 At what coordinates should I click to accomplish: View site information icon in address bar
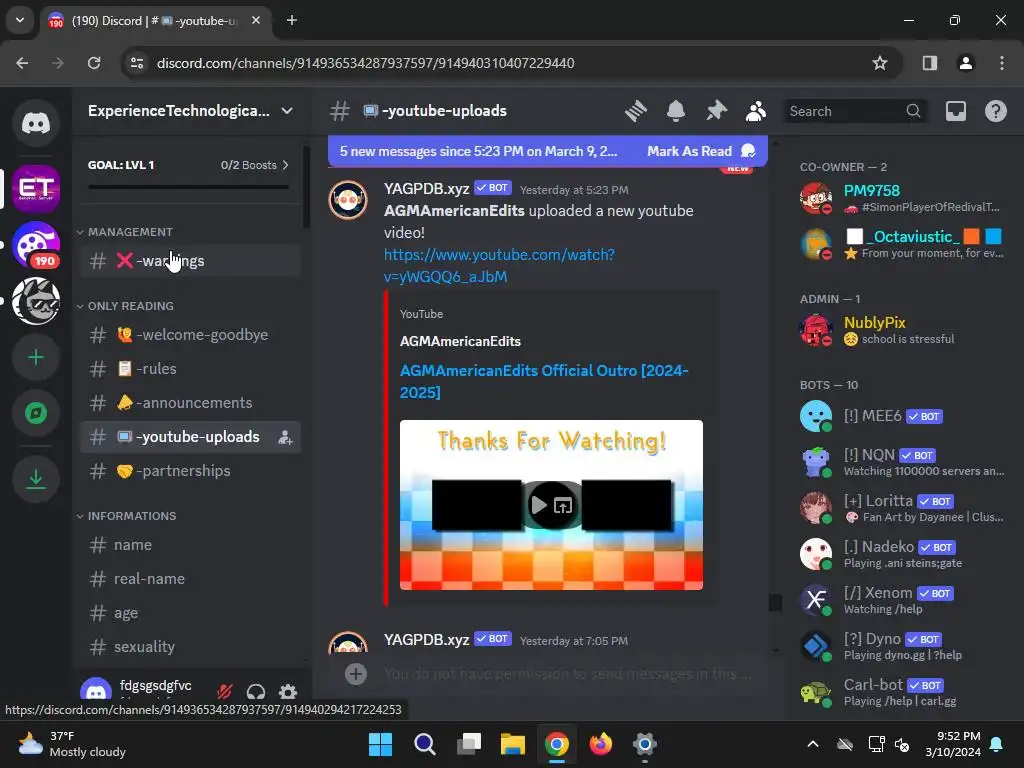click(137, 63)
